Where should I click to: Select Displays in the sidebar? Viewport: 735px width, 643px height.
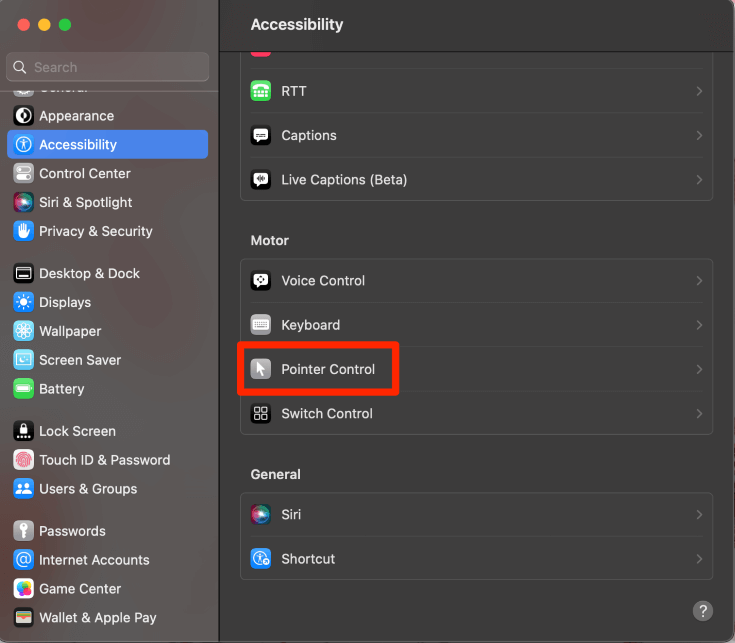tap(65, 302)
